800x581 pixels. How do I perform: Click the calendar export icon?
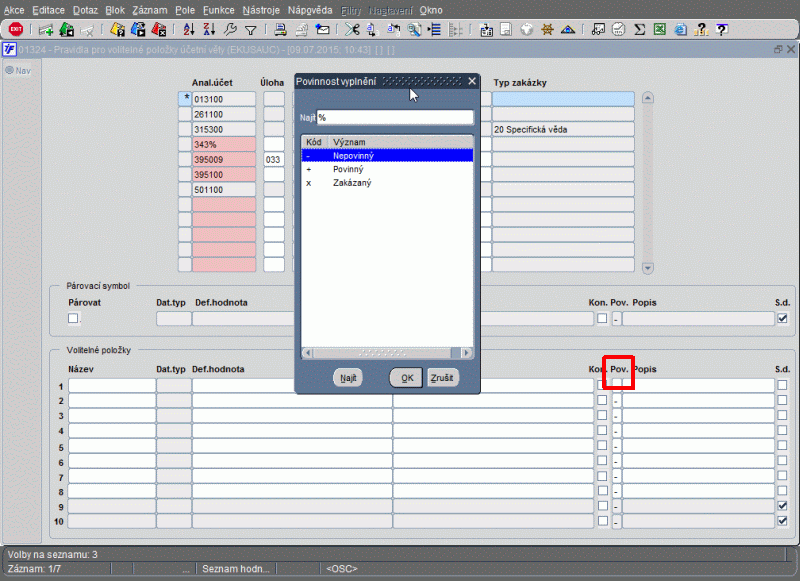486,30
